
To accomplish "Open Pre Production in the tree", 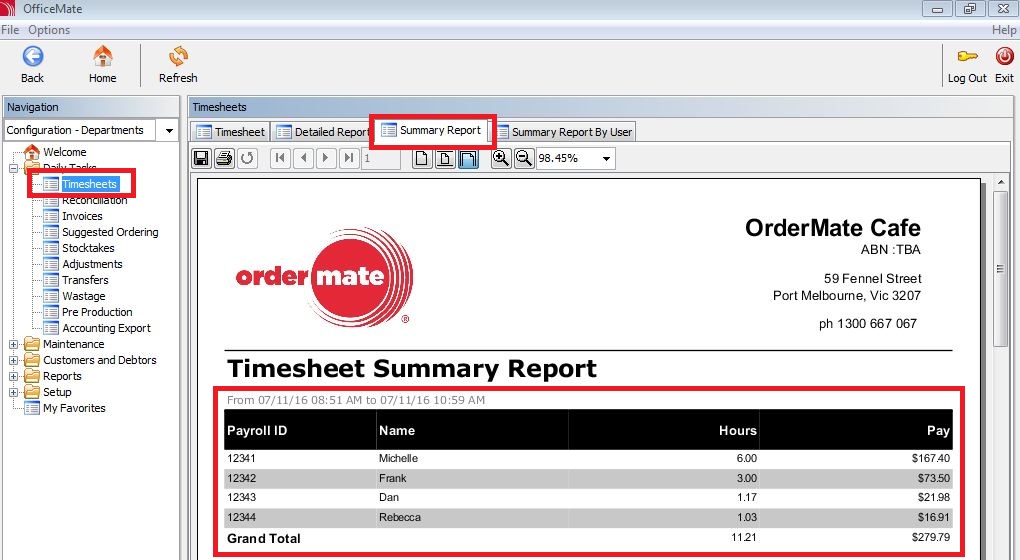I will [97, 312].
